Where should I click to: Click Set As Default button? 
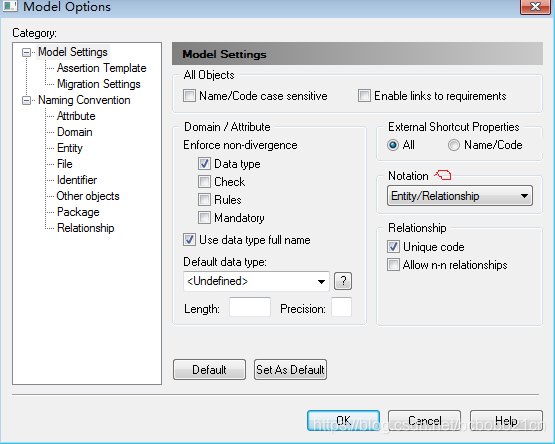pyautogui.click(x=290, y=370)
